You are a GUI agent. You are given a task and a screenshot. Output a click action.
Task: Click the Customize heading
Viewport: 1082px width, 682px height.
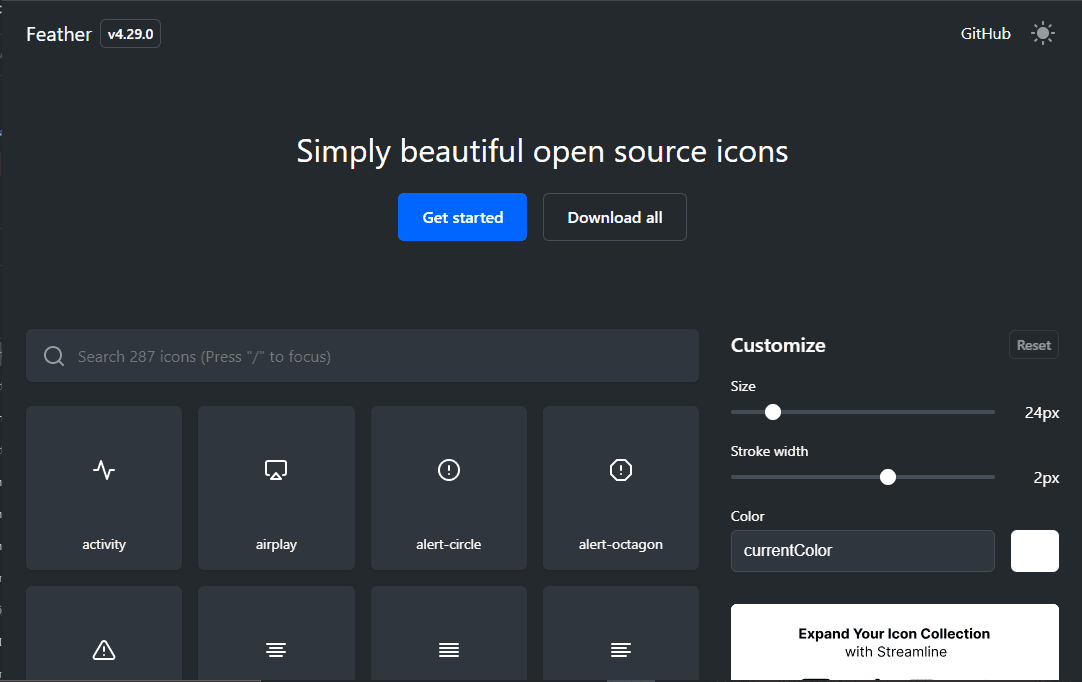(x=778, y=345)
